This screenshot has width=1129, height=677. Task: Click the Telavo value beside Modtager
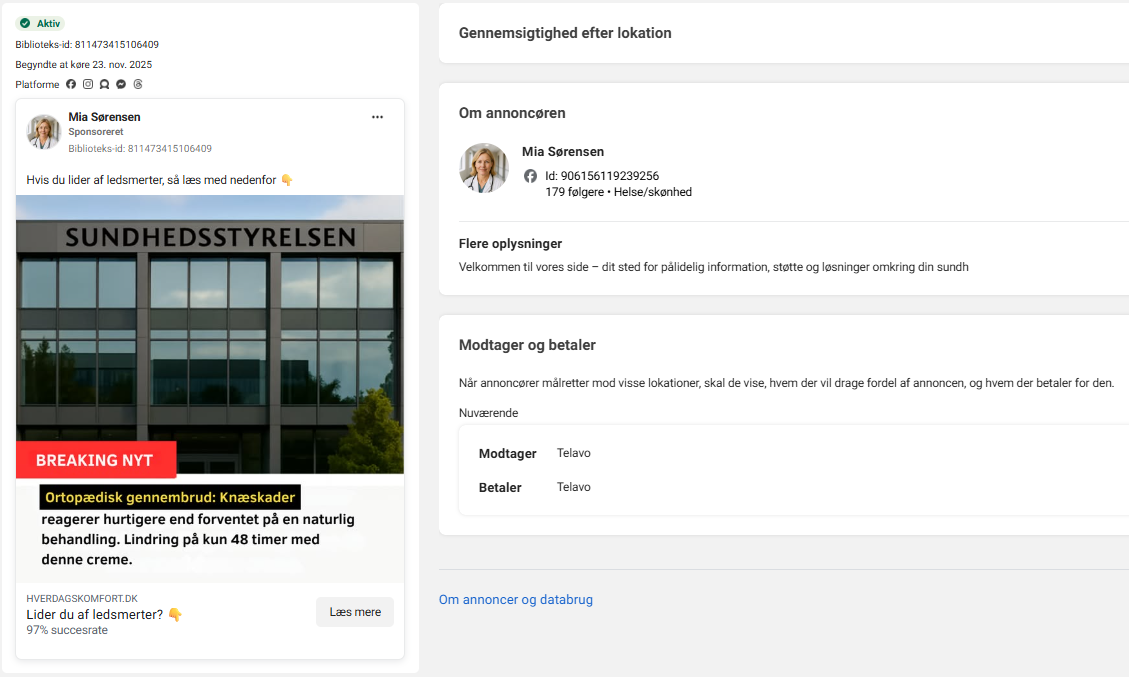coord(574,453)
